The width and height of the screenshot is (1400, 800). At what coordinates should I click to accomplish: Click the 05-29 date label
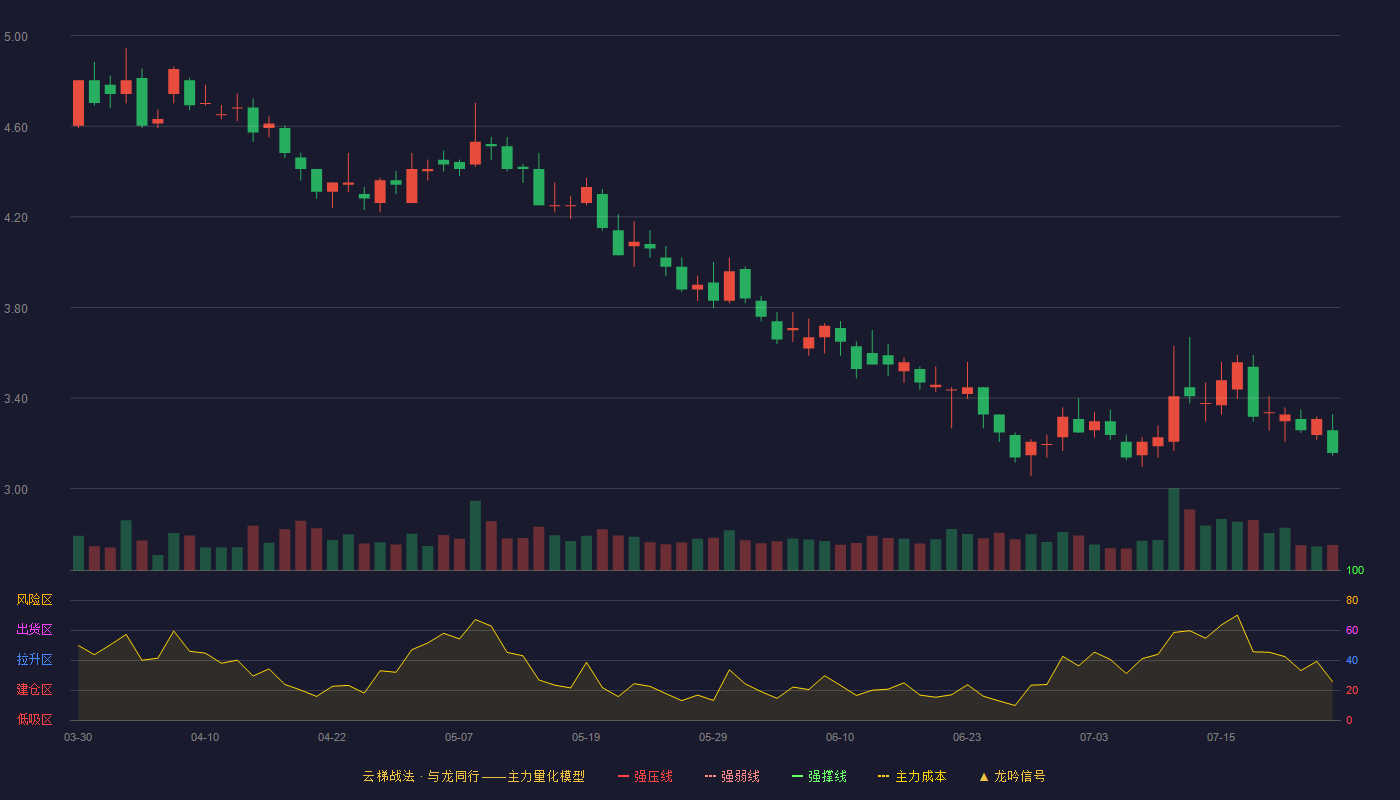[713, 737]
